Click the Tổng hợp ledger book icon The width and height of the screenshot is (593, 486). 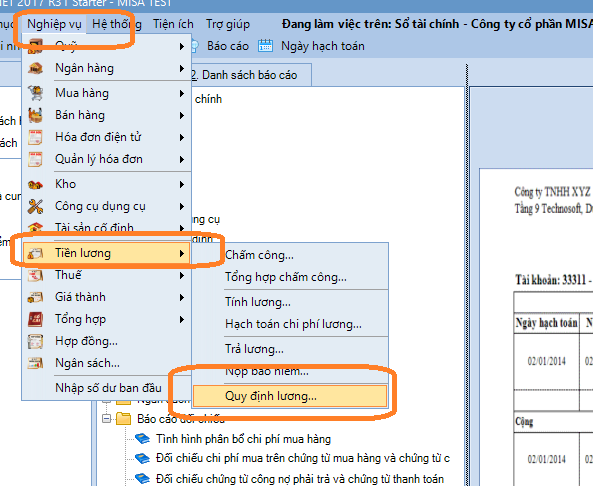35,319
